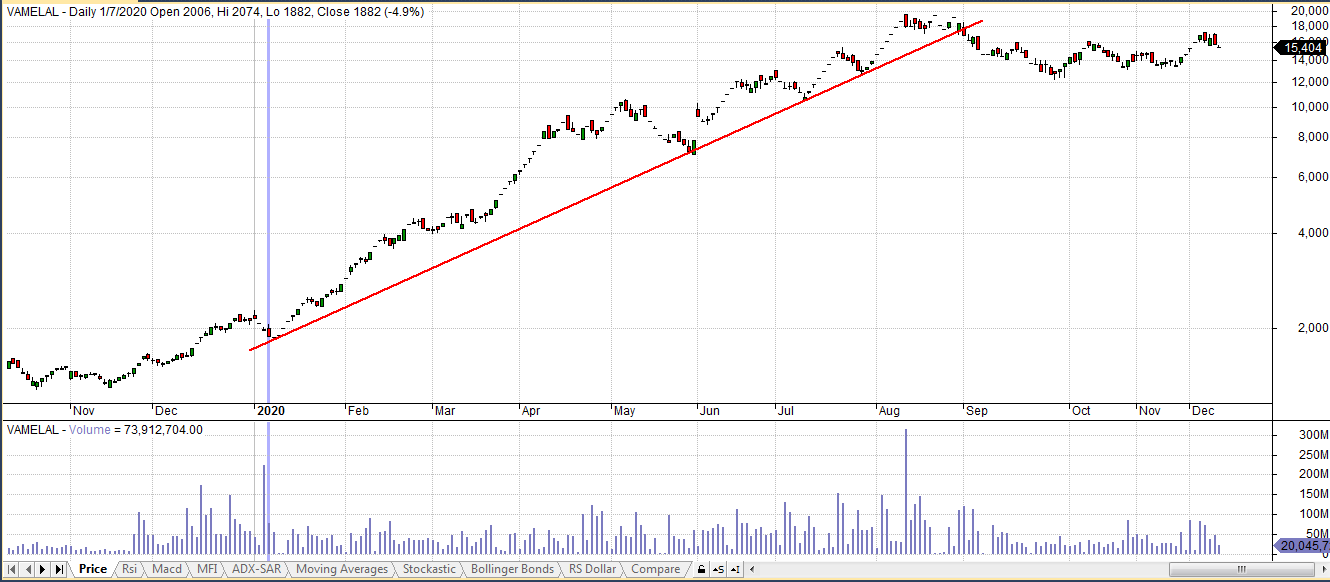
Task: Click next sheet tab arrow
Action: tap(43, 569)
